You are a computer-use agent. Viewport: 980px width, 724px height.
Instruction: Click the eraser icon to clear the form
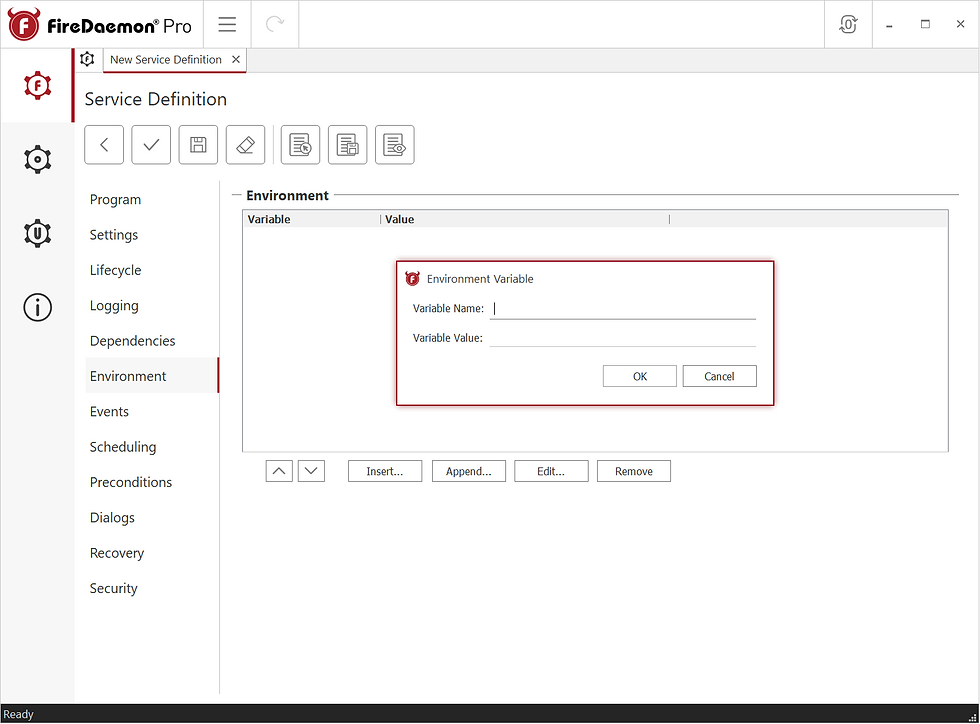[245, 144]
